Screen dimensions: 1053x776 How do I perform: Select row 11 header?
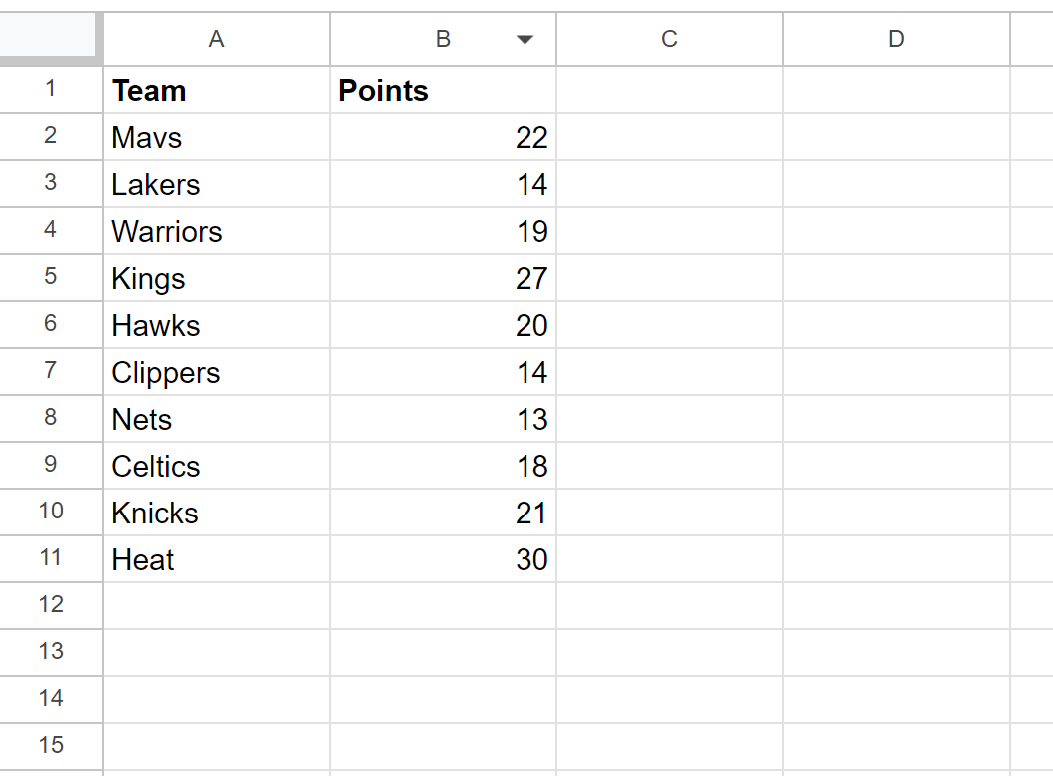[x=51, y=559]
